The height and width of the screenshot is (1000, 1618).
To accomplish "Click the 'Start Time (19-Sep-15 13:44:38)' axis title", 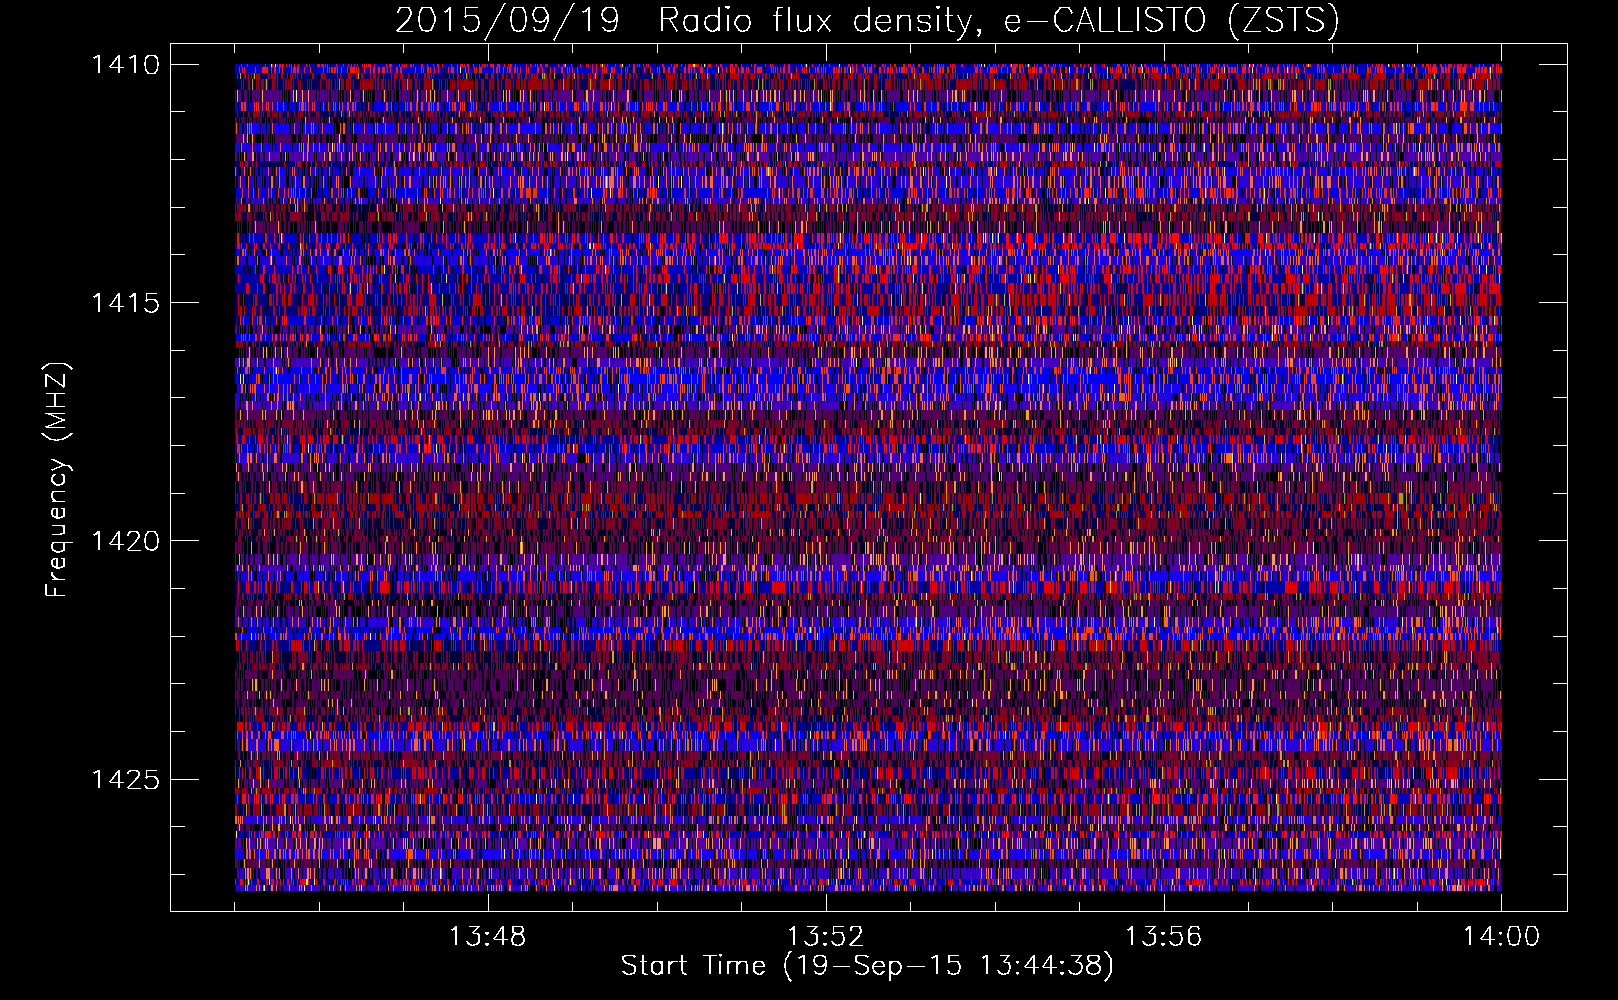I will point(867,966).
